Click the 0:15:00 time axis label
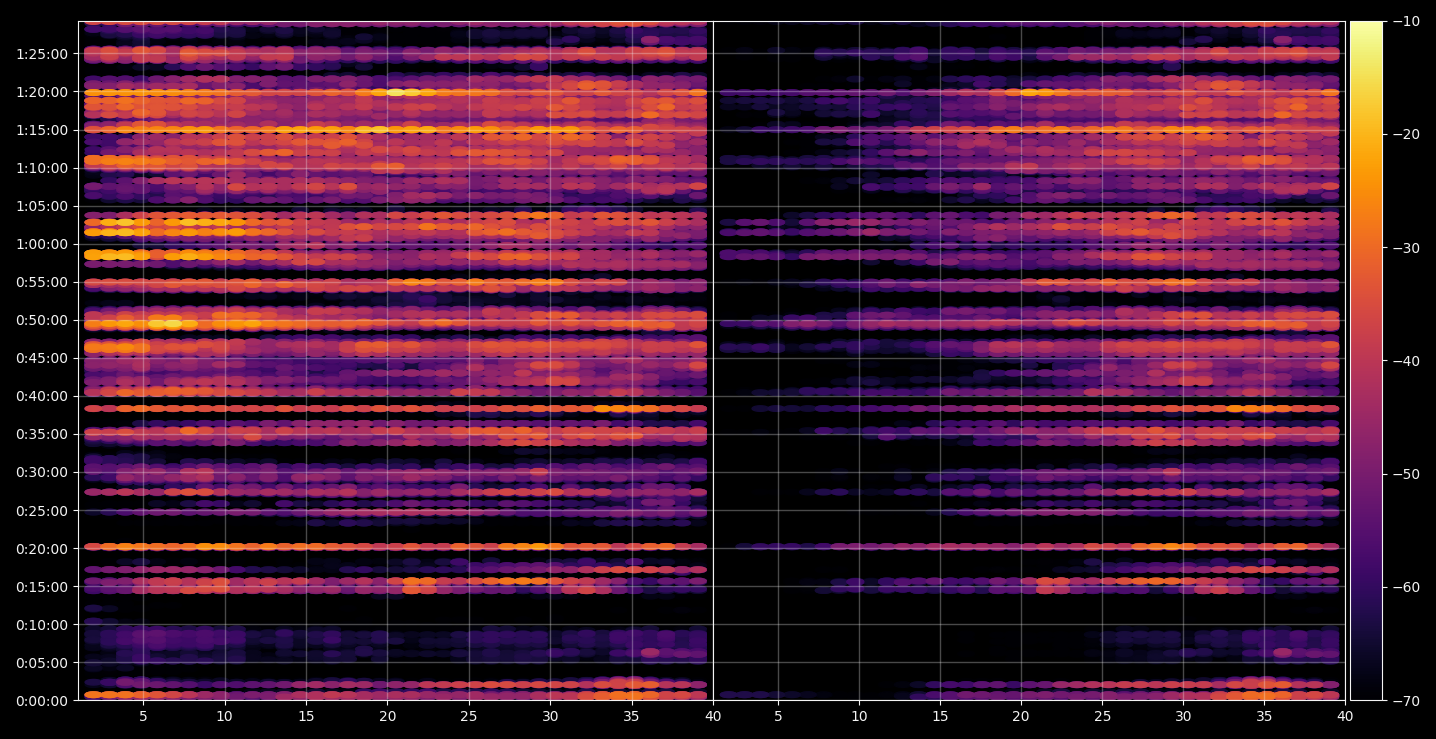Image resolution: width=1436 pixels, height=739 pixels. (x=42, y=587)
